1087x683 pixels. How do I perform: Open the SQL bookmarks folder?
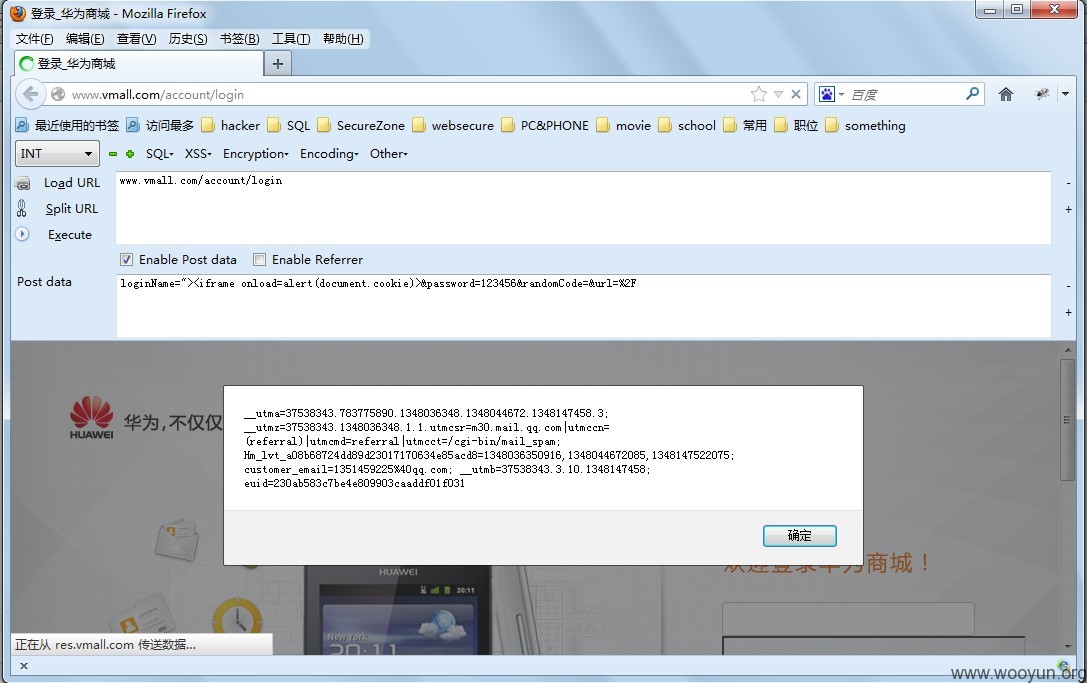(289, 126)
